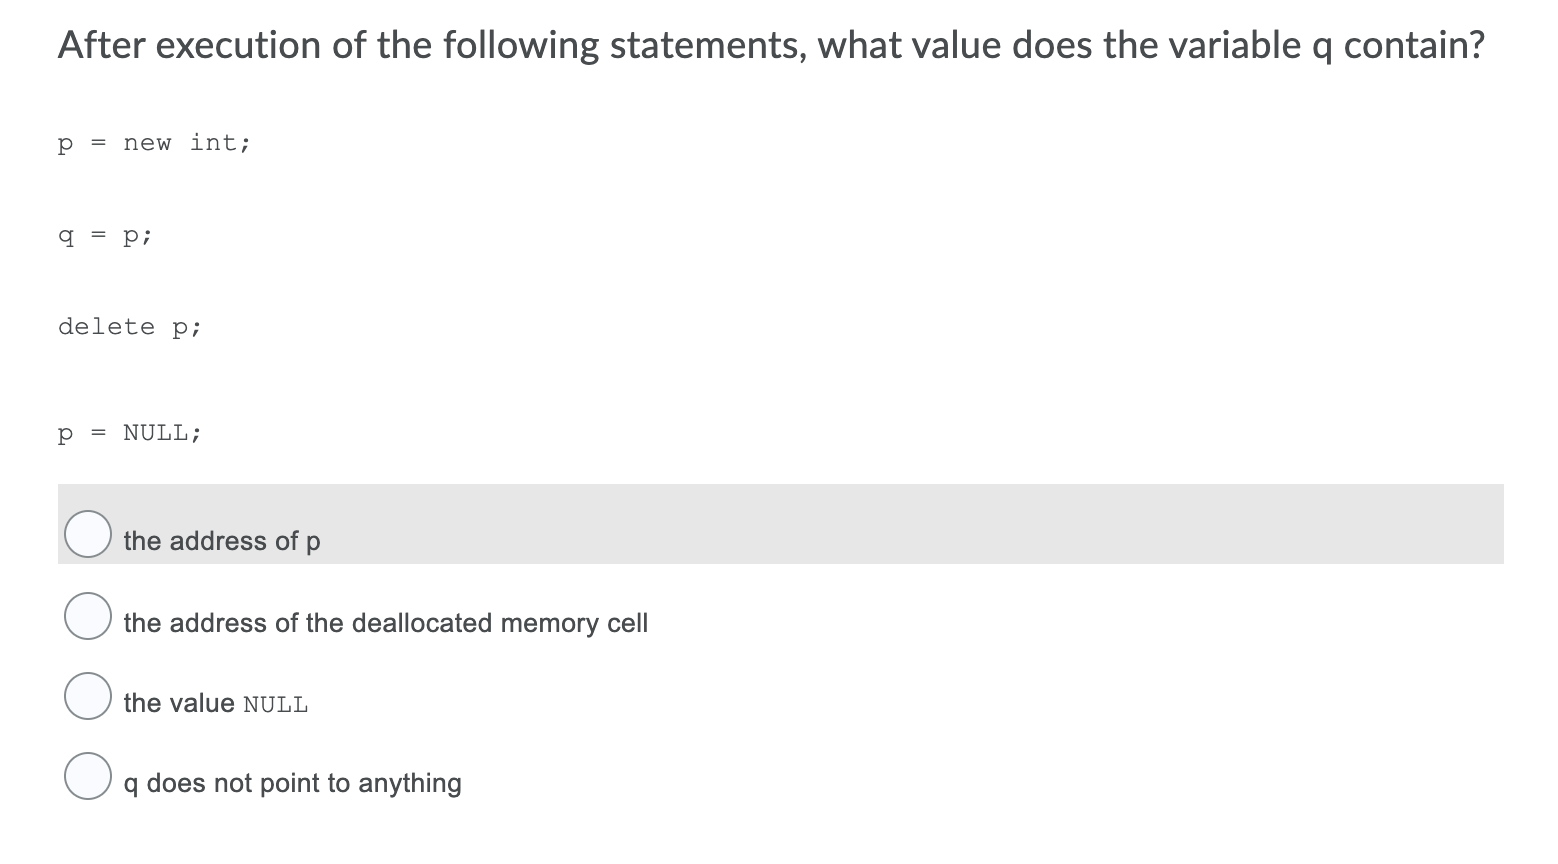Click the code line 'p = new int;'
The image size is (1558, 864).
154,142
